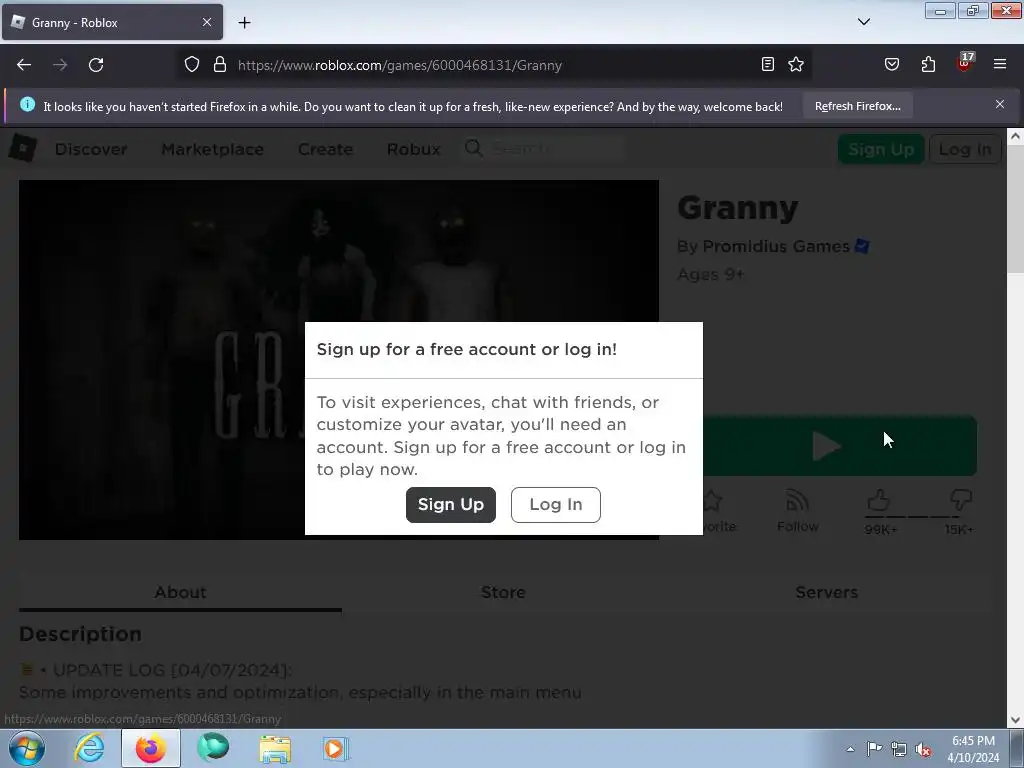
Task: Click the Description heading
Action: click(80, 634)
